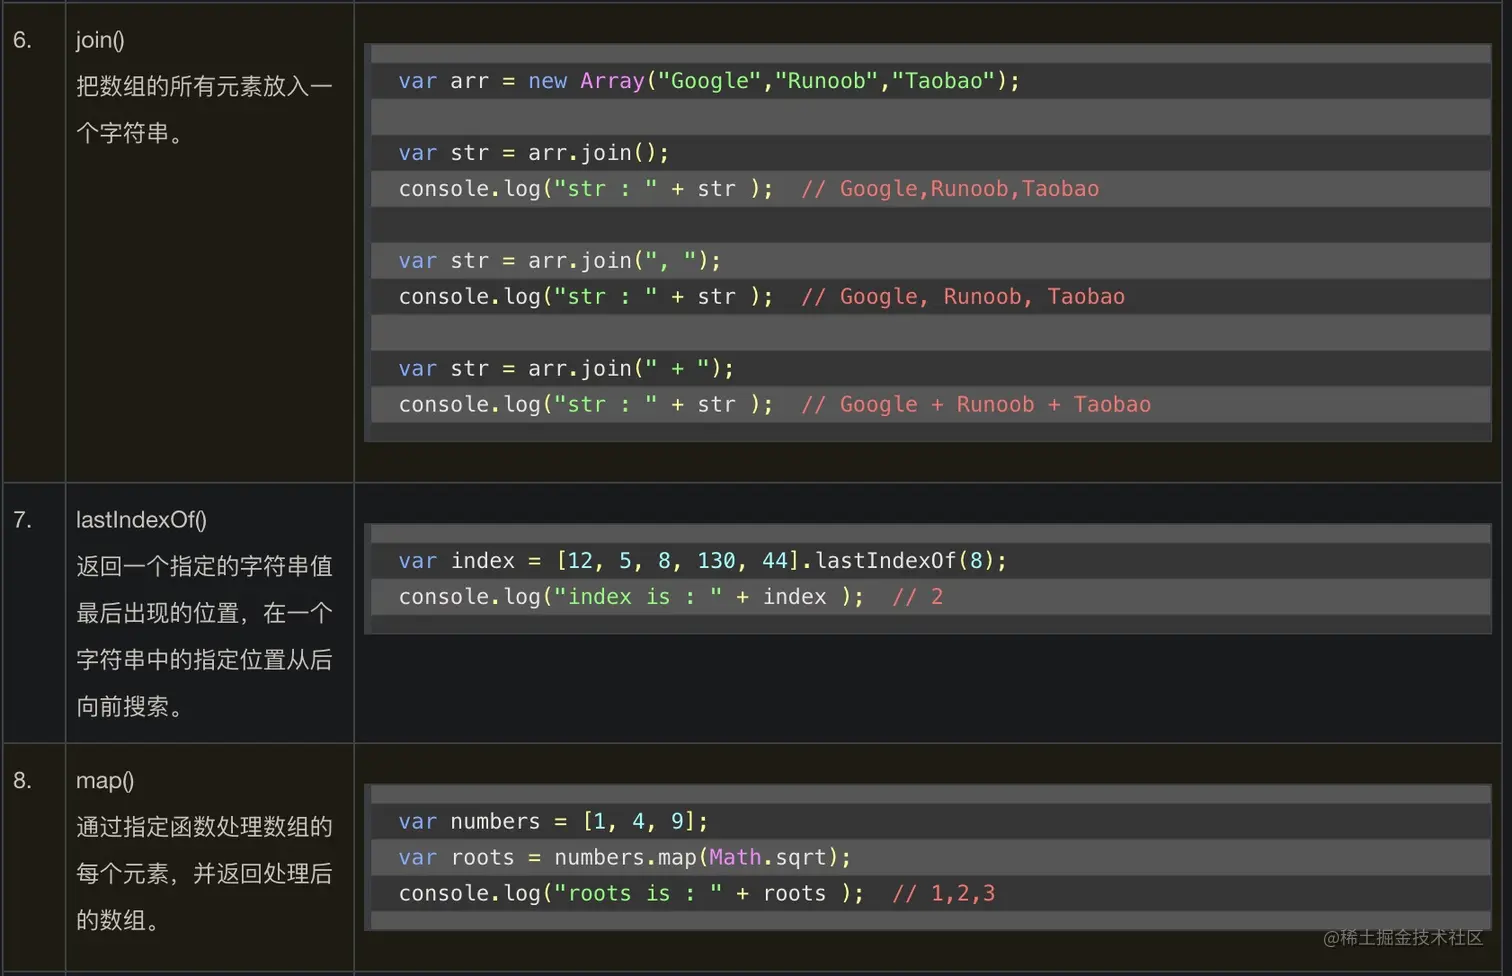This screenshot has width=1512, height=976.
Task: Select row number 7.
Action: click(22, 520)
